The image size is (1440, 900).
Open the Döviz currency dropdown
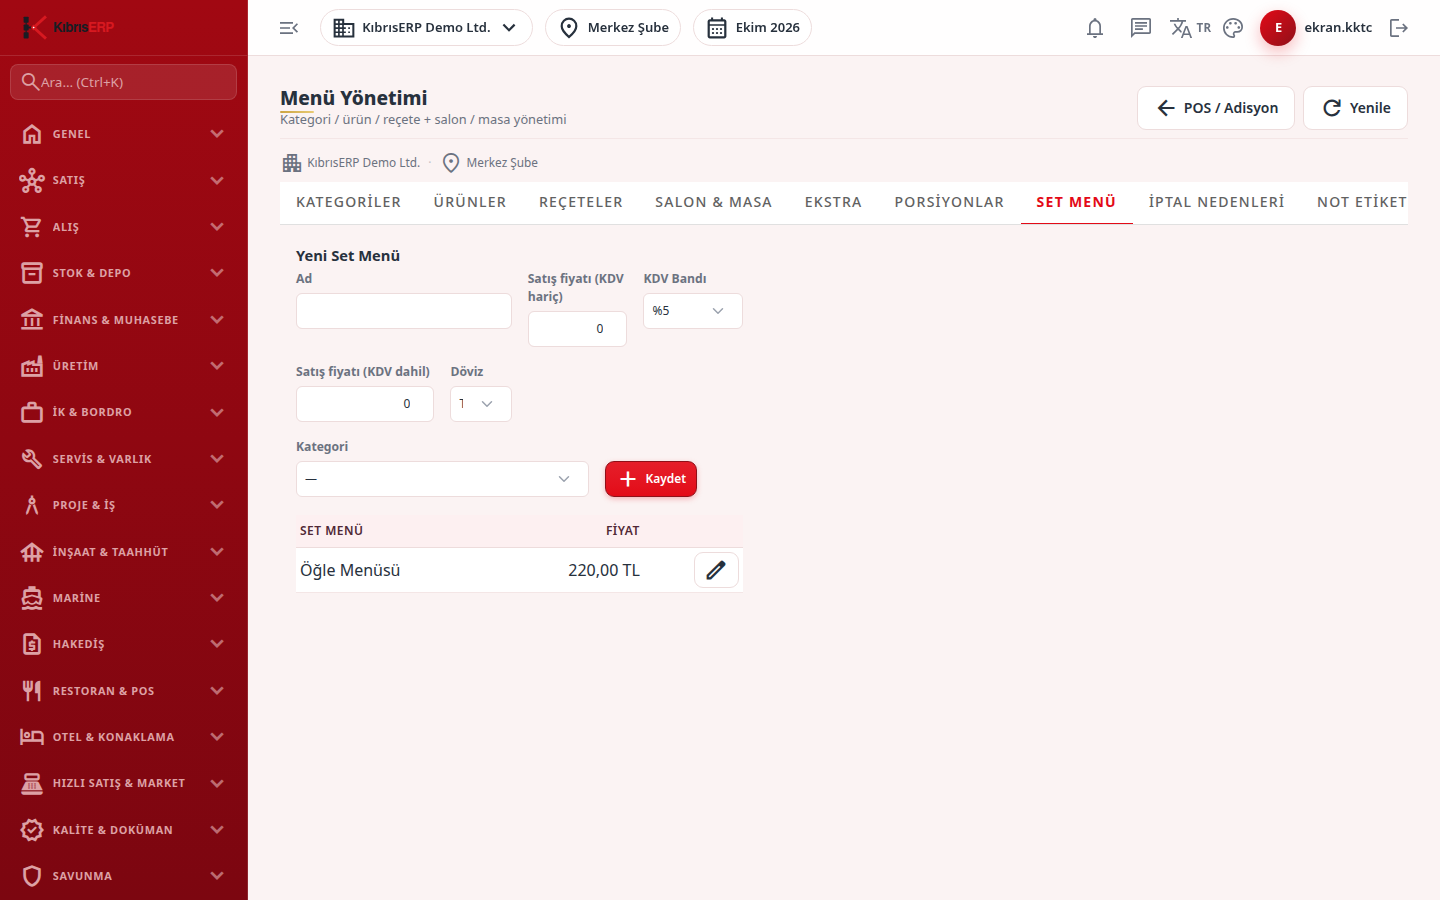[481, 404]
